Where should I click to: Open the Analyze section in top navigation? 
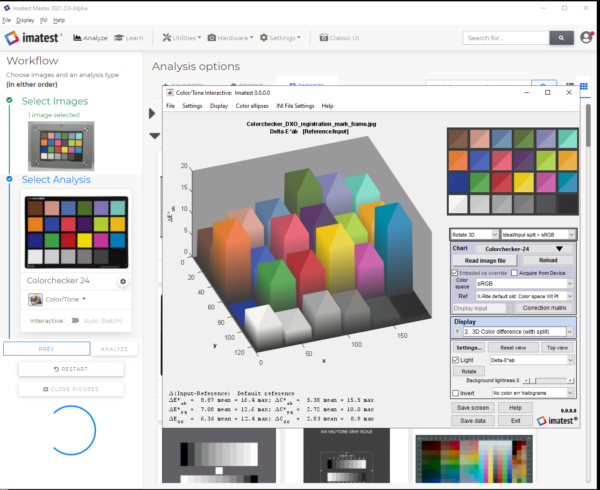click(90, 38)
